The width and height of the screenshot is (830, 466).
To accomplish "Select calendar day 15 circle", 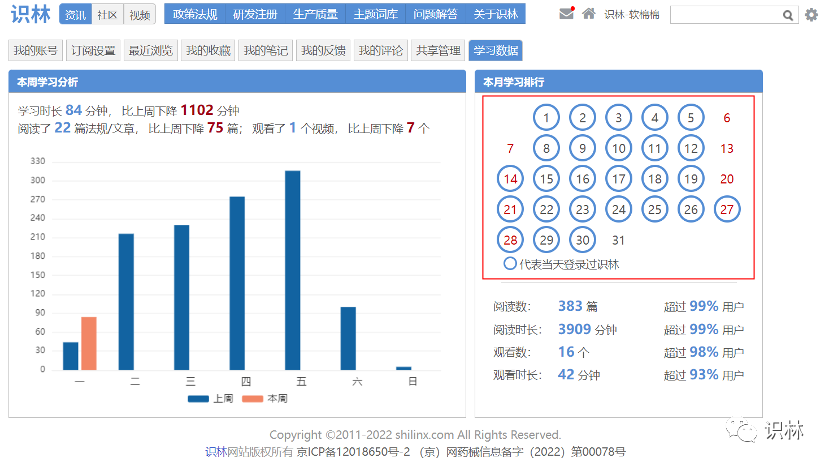I will click(545, 179).
